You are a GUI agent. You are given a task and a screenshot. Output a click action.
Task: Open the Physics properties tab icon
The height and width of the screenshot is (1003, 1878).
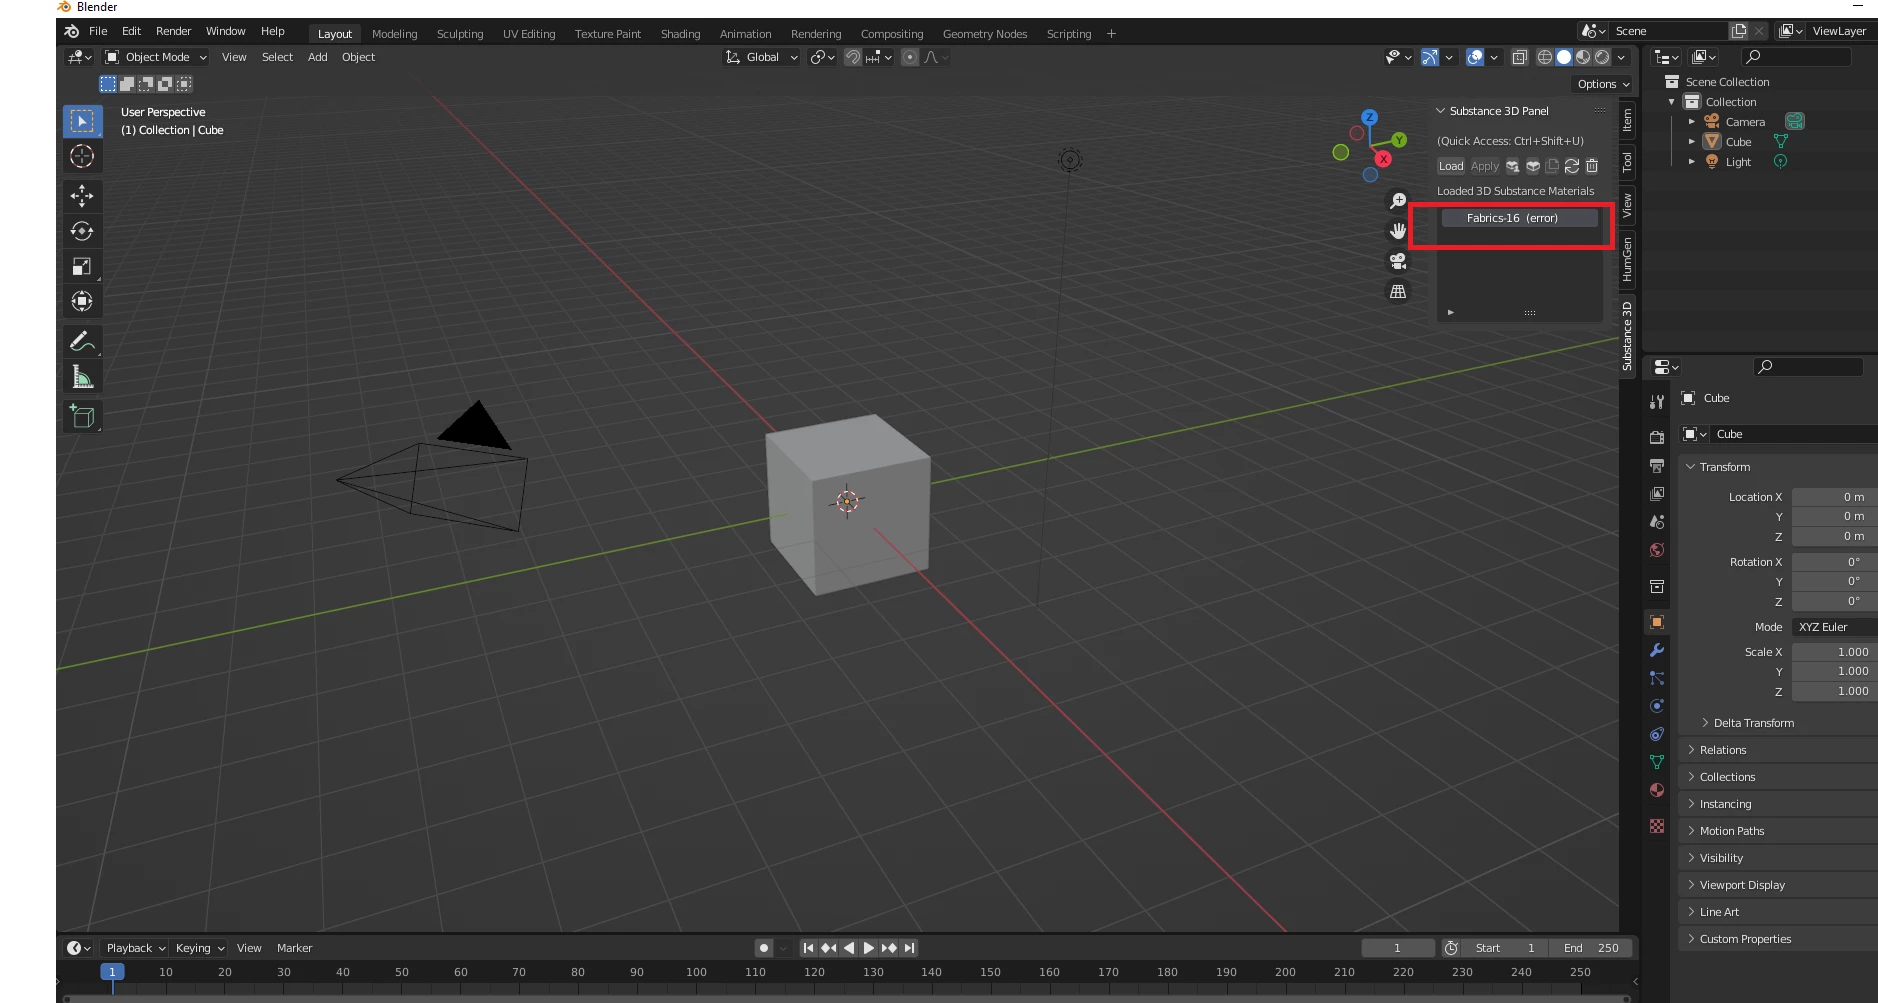1657,706
